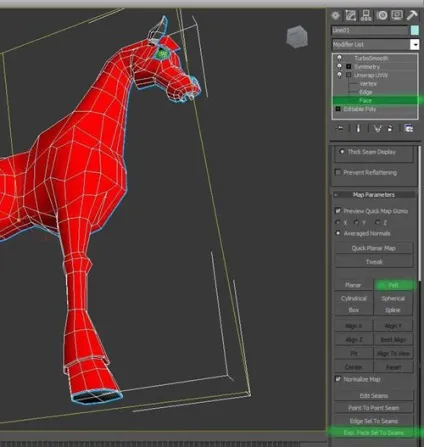Image resolution: width=424 pixels, height=447 pixels.
Task: Enable Prevent Reflattening checkbox
Action: [x=338, y=172]
